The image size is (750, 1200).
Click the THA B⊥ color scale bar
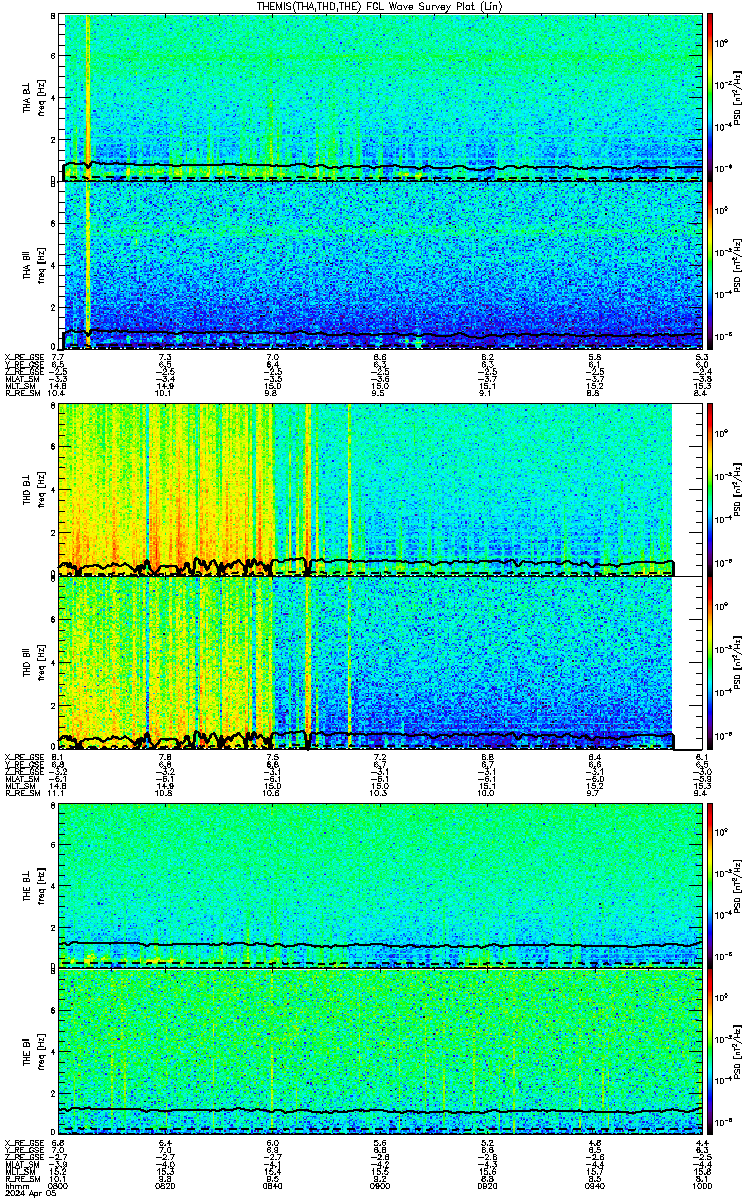click(x=710, y=97)
